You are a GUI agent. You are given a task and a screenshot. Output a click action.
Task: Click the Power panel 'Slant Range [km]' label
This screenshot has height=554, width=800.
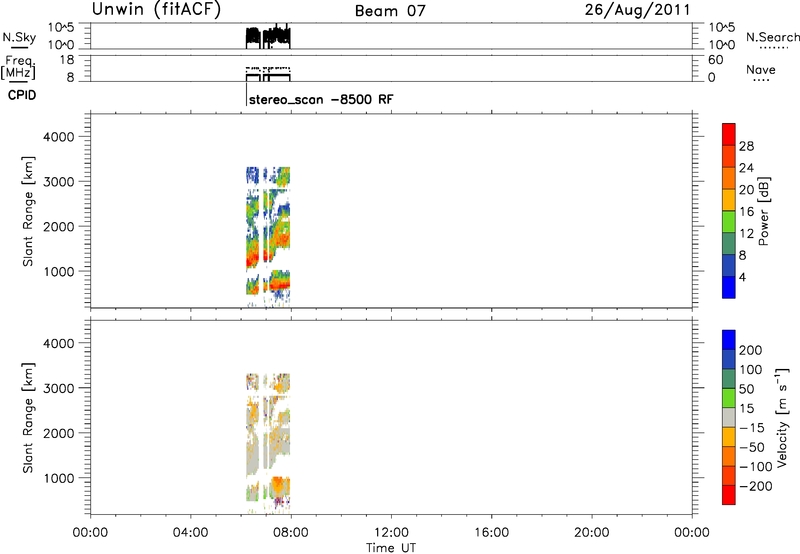28,212
